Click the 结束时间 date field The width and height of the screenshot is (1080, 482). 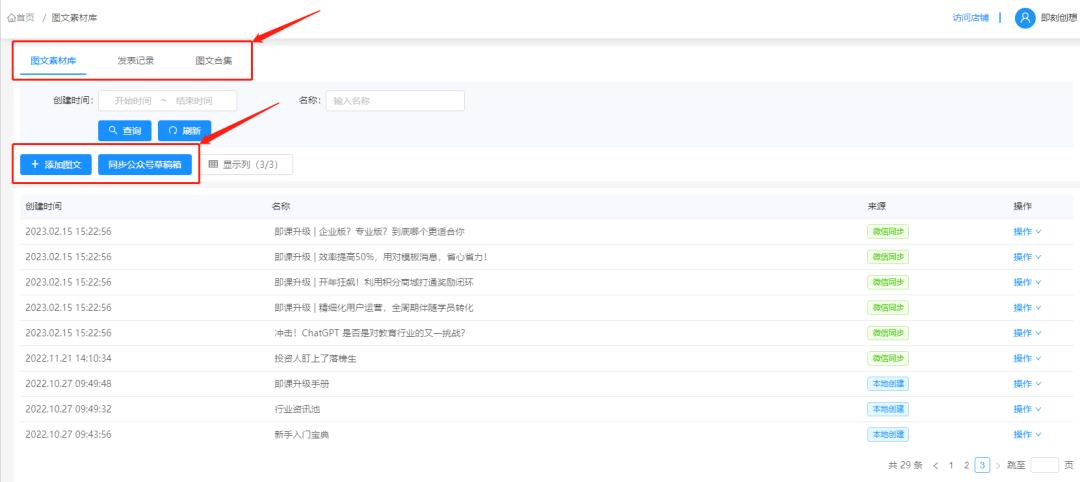click(x=194, y=101)
